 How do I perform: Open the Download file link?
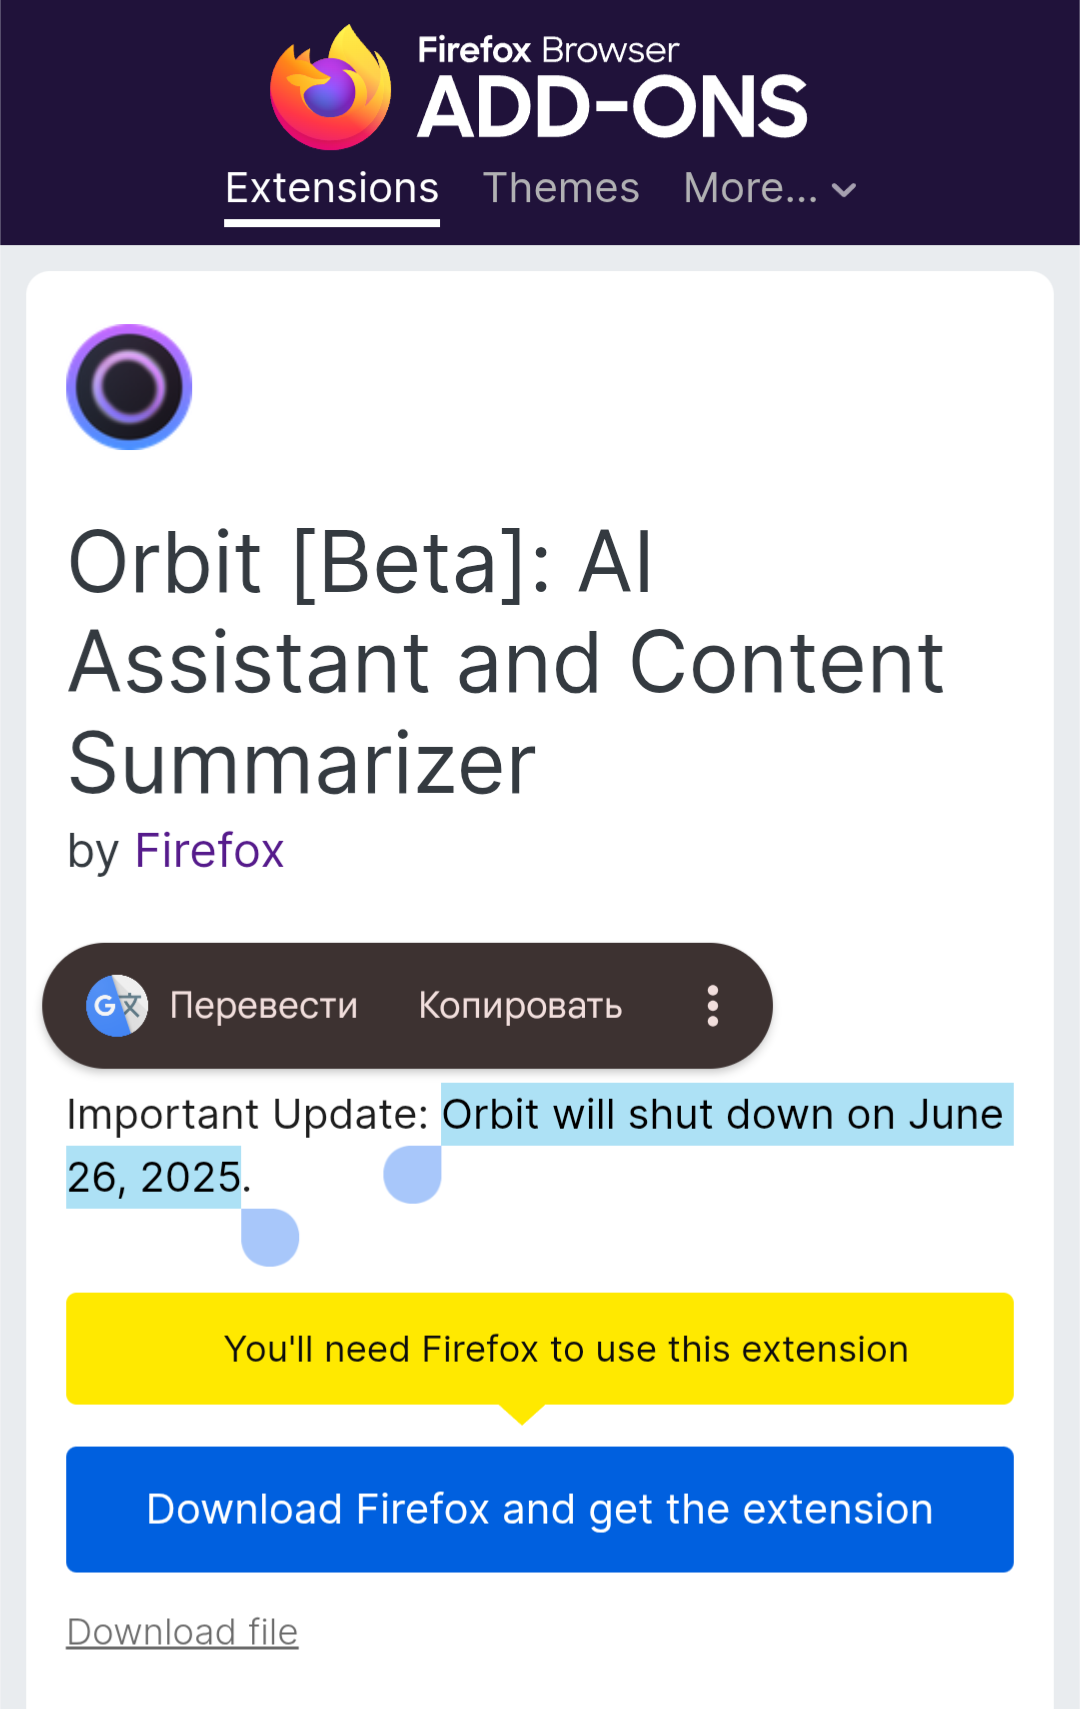[x=182, y=1632]
